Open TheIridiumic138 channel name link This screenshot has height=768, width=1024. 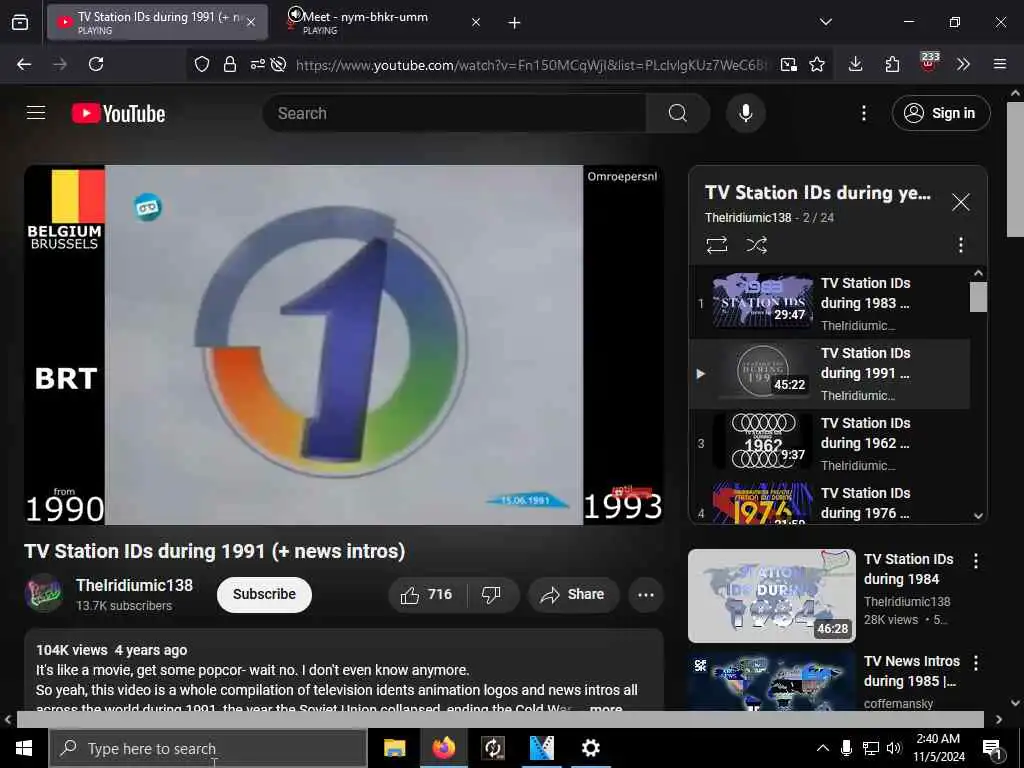coord(134,585)
